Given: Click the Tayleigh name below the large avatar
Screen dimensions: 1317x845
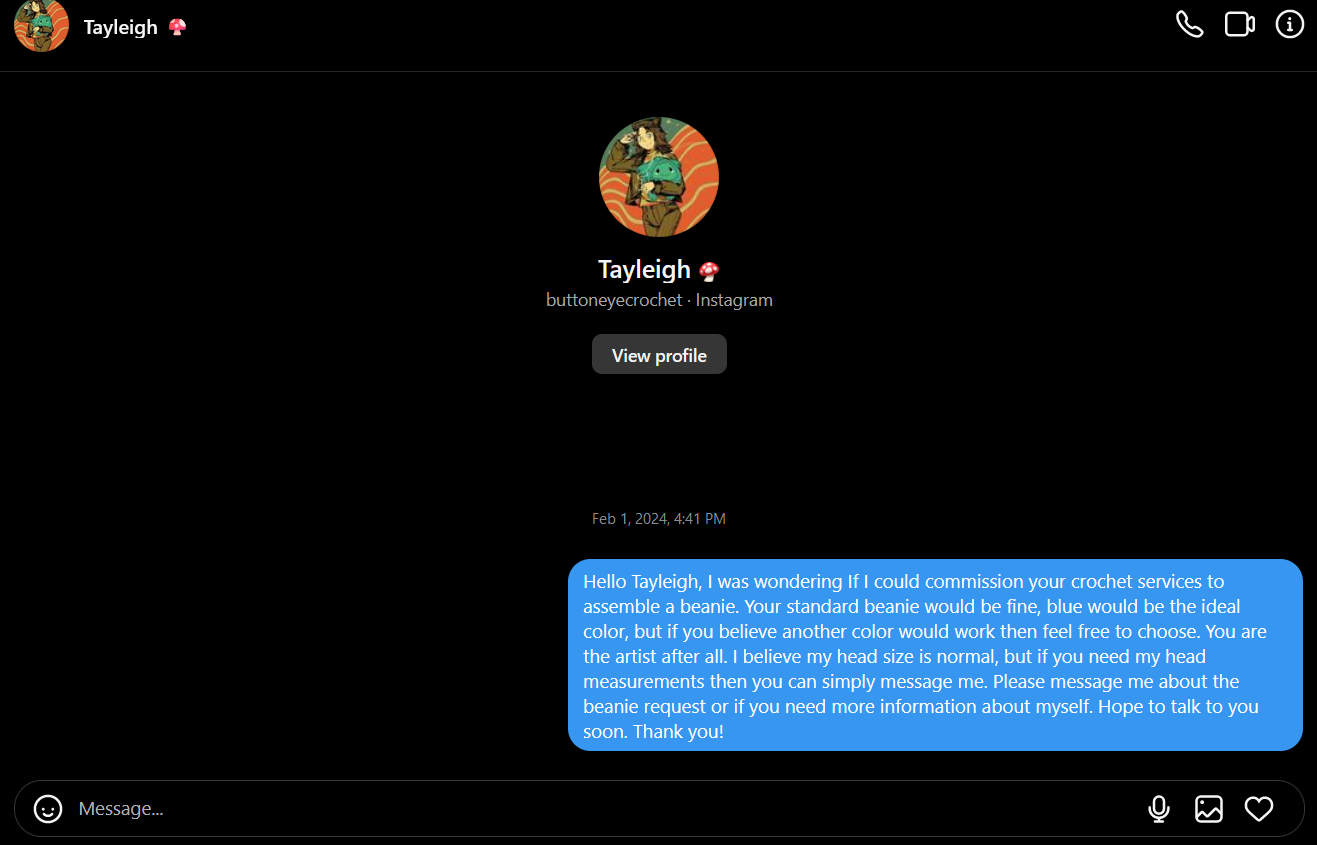Looking at the screenshot, I should point(644,269).
